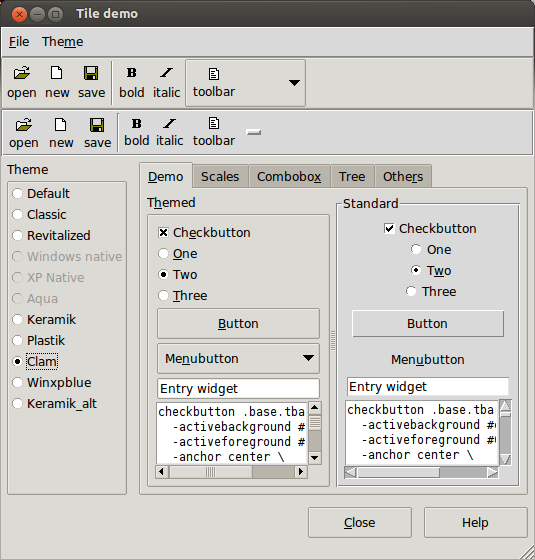
Task: Toggle the italic icon in top toolbar
Action: 166,73
